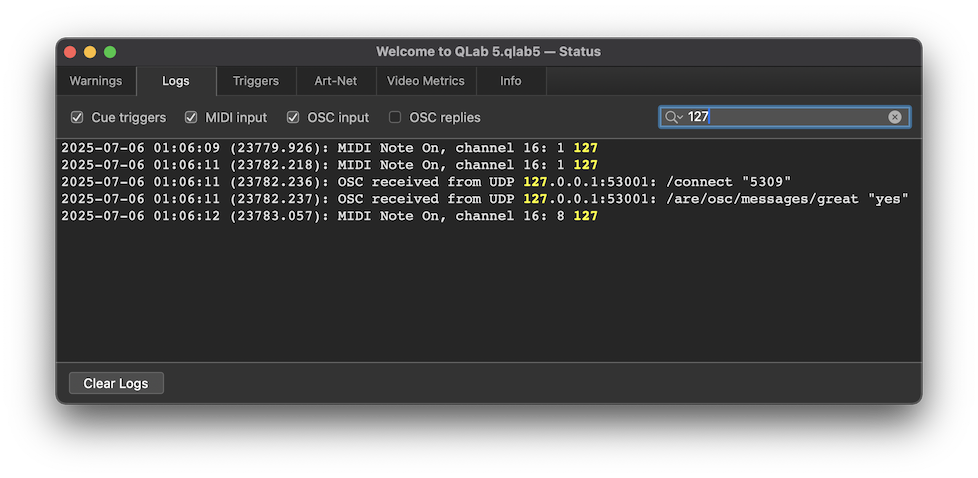The height and width of the screenshot is (478, 978).
Task: Enable the OSC replies checkbox
Action: (395, 117)
